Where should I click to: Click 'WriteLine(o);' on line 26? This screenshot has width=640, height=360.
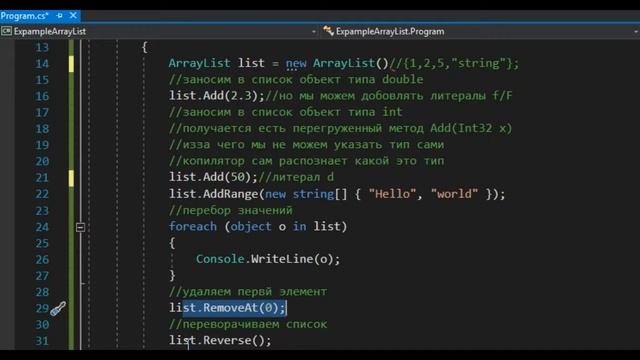(295, 259)
